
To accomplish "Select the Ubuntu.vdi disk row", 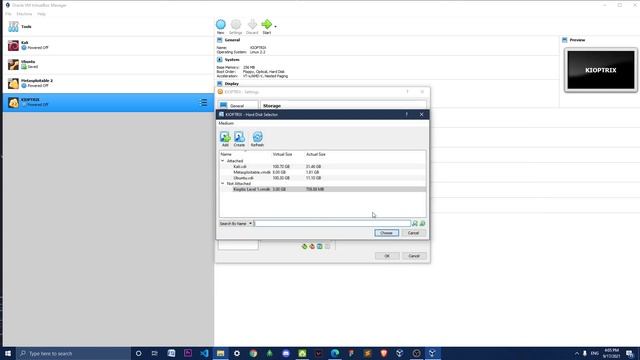I will click(322, 178).
